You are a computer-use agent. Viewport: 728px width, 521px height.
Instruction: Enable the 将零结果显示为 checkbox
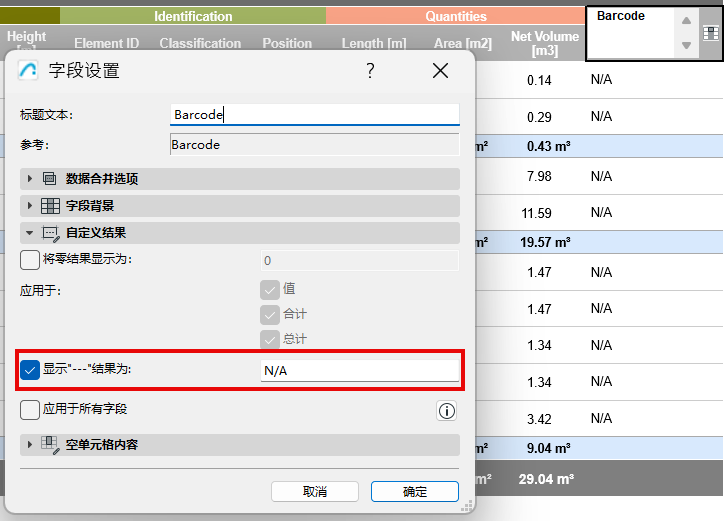click(30, 260)
